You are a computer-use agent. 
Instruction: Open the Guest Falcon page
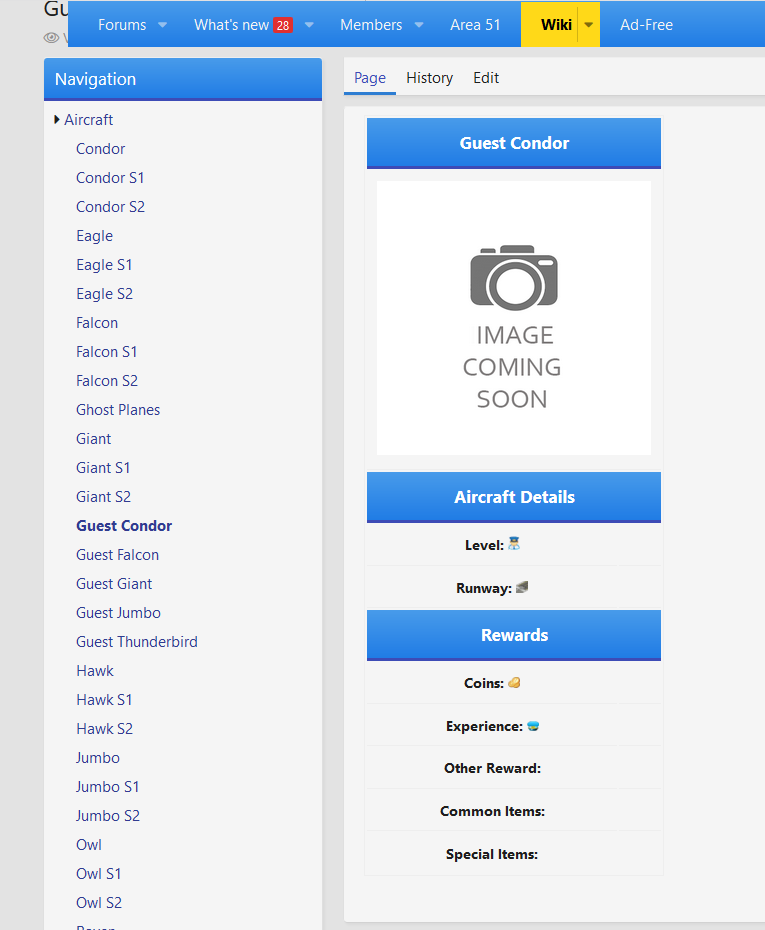[x=117, y=555]
